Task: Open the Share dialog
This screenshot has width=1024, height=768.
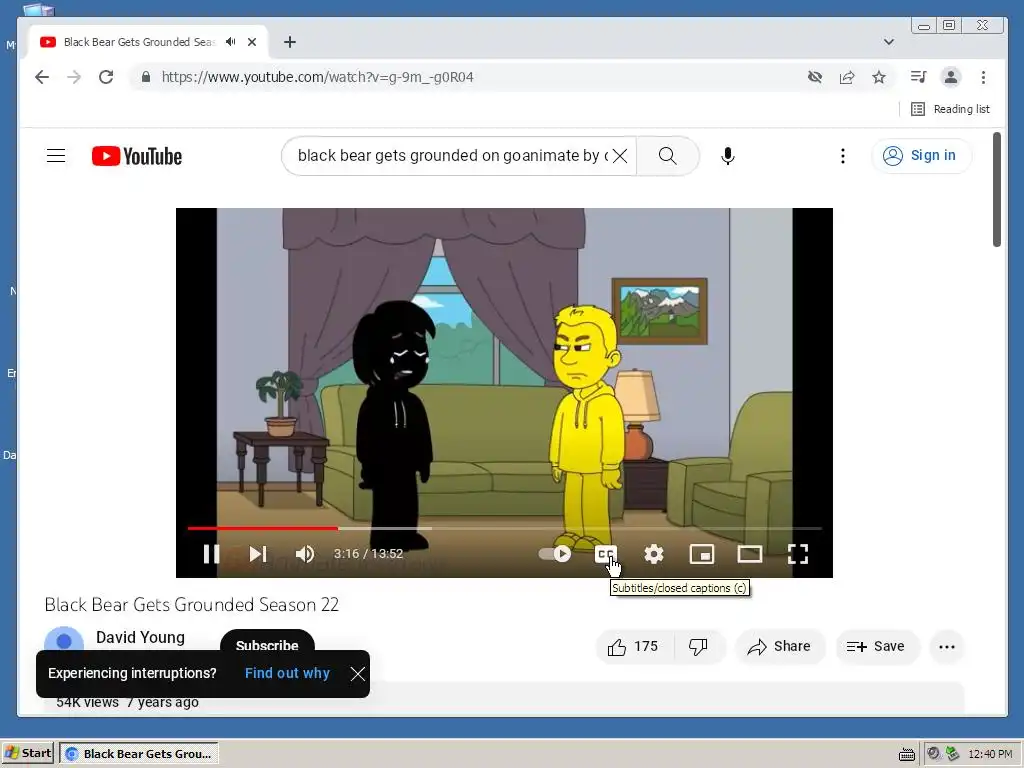Action: coord(780,647)
